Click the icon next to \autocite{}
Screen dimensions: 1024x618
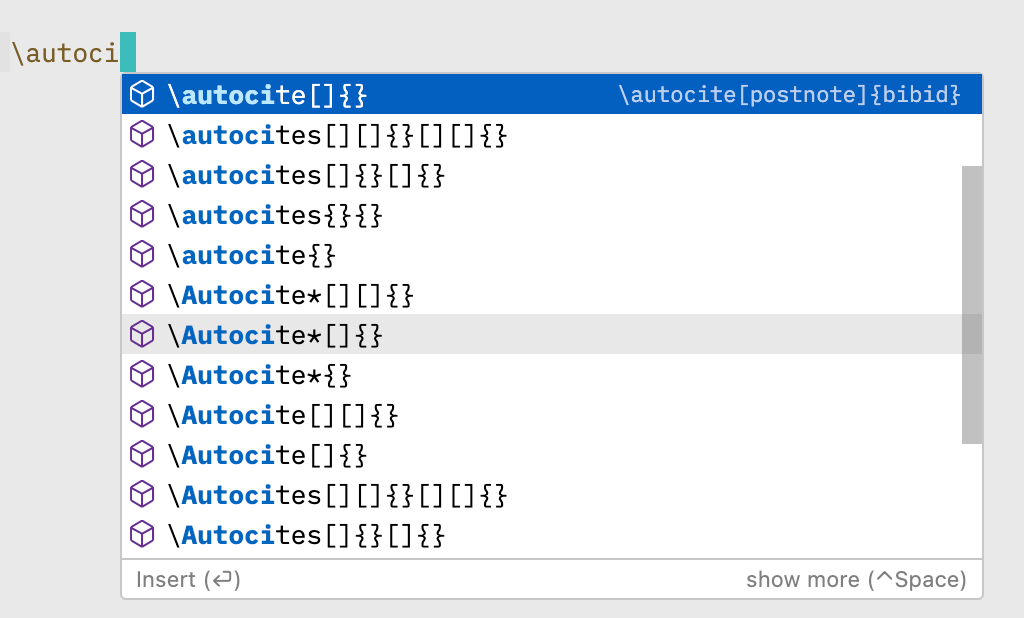point(141,254)
